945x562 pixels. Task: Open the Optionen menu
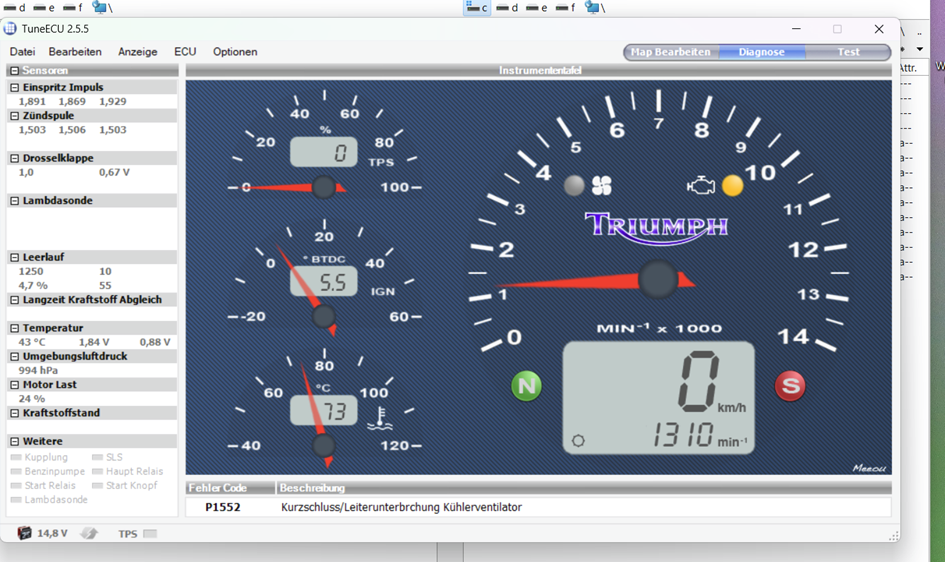coord(235,52)
